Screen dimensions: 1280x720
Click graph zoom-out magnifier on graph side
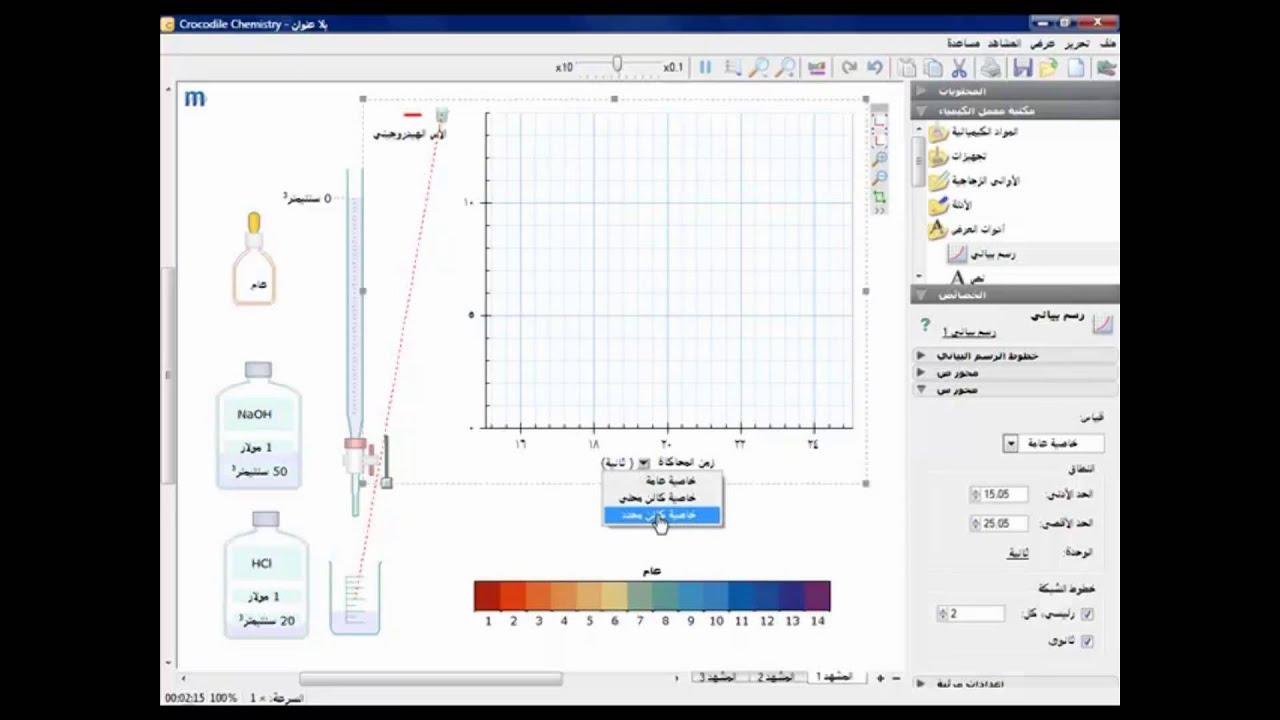880,178
